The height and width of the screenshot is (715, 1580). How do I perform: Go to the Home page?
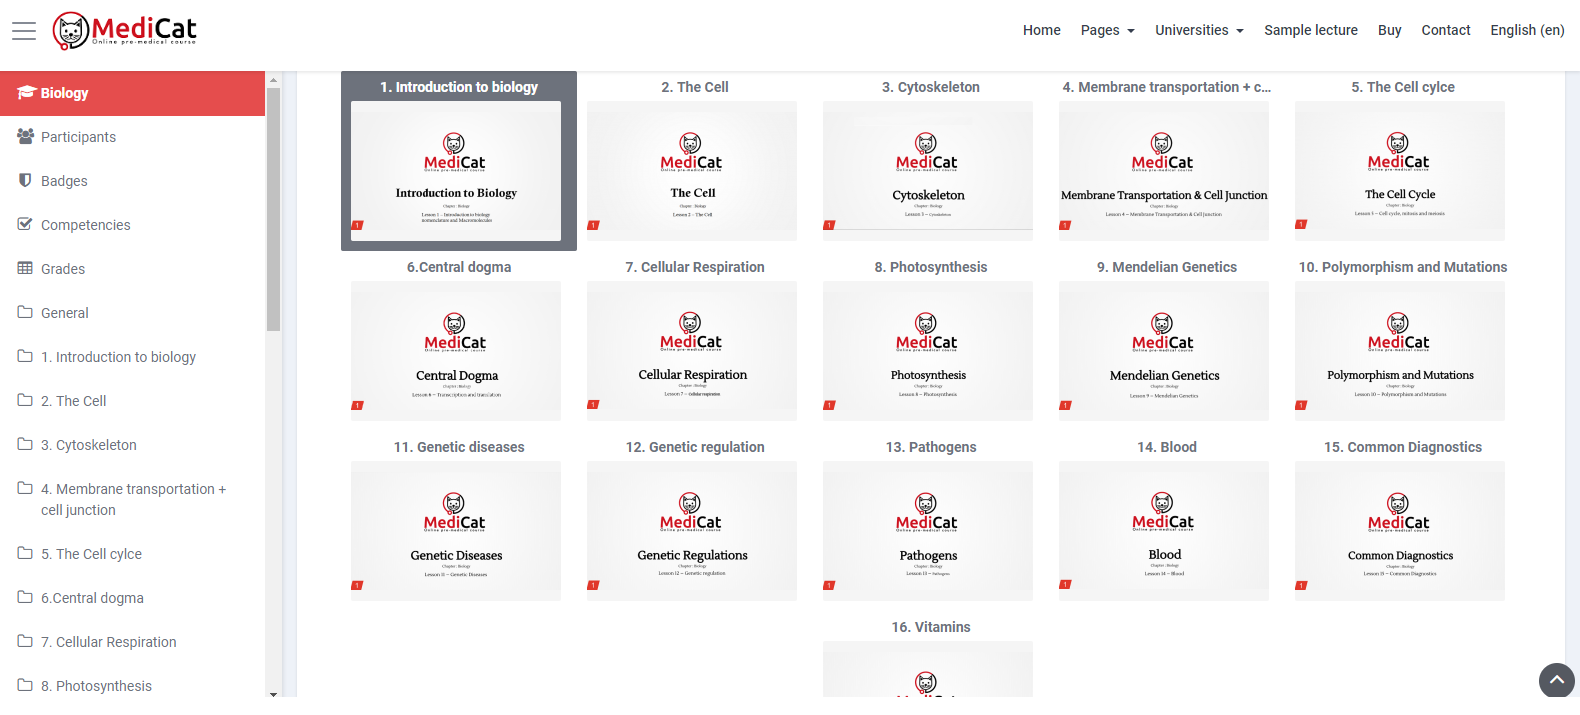click(x=1042, y=30)
